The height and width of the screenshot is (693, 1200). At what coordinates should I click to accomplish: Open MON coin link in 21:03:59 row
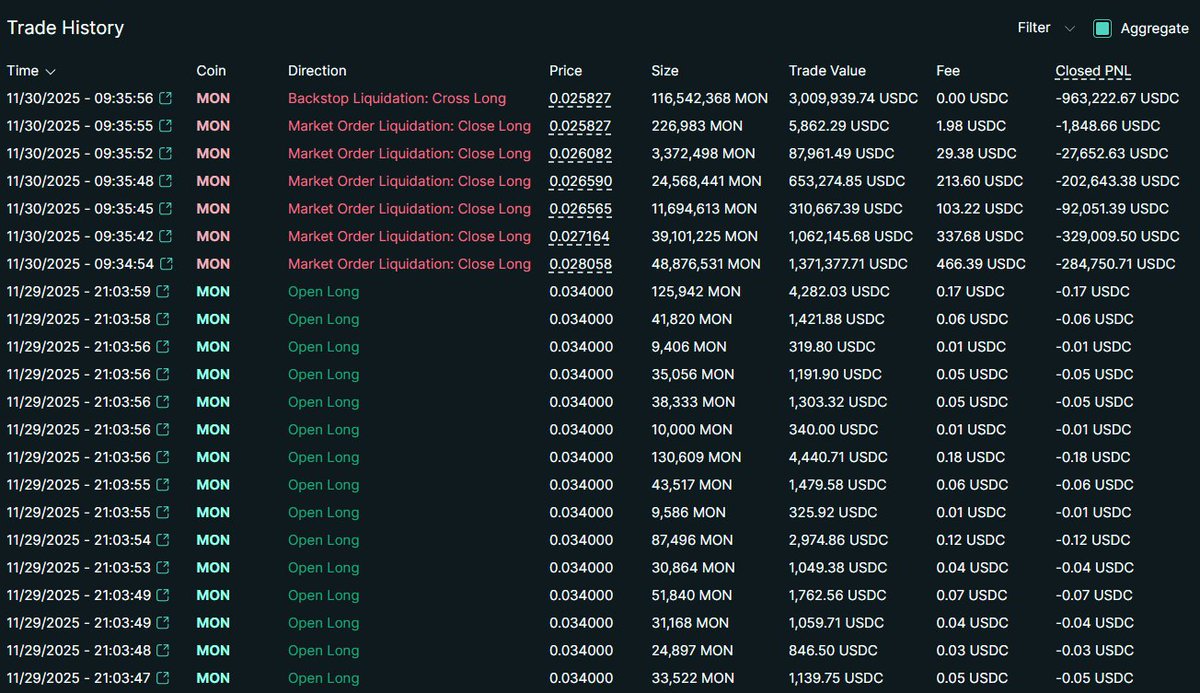(213, 291)
